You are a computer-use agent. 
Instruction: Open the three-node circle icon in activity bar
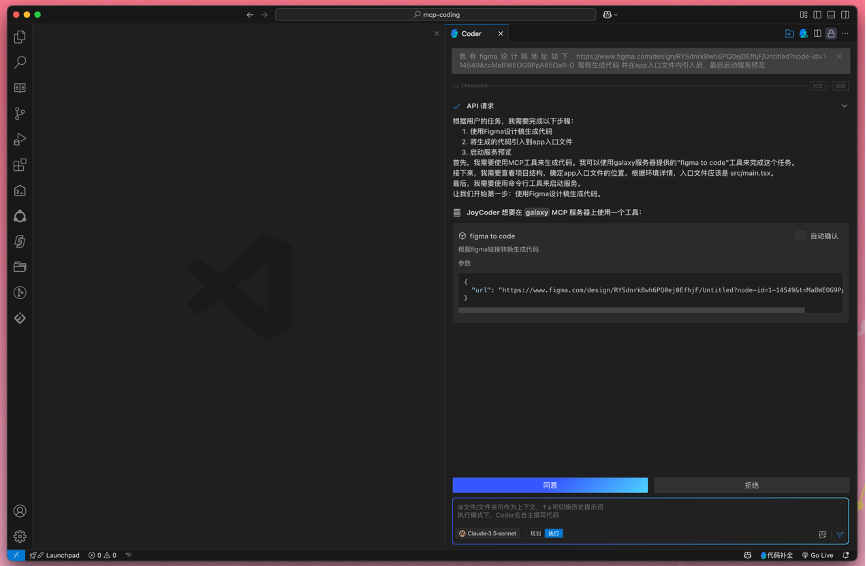pyautogui.click(x=20, y=216)
